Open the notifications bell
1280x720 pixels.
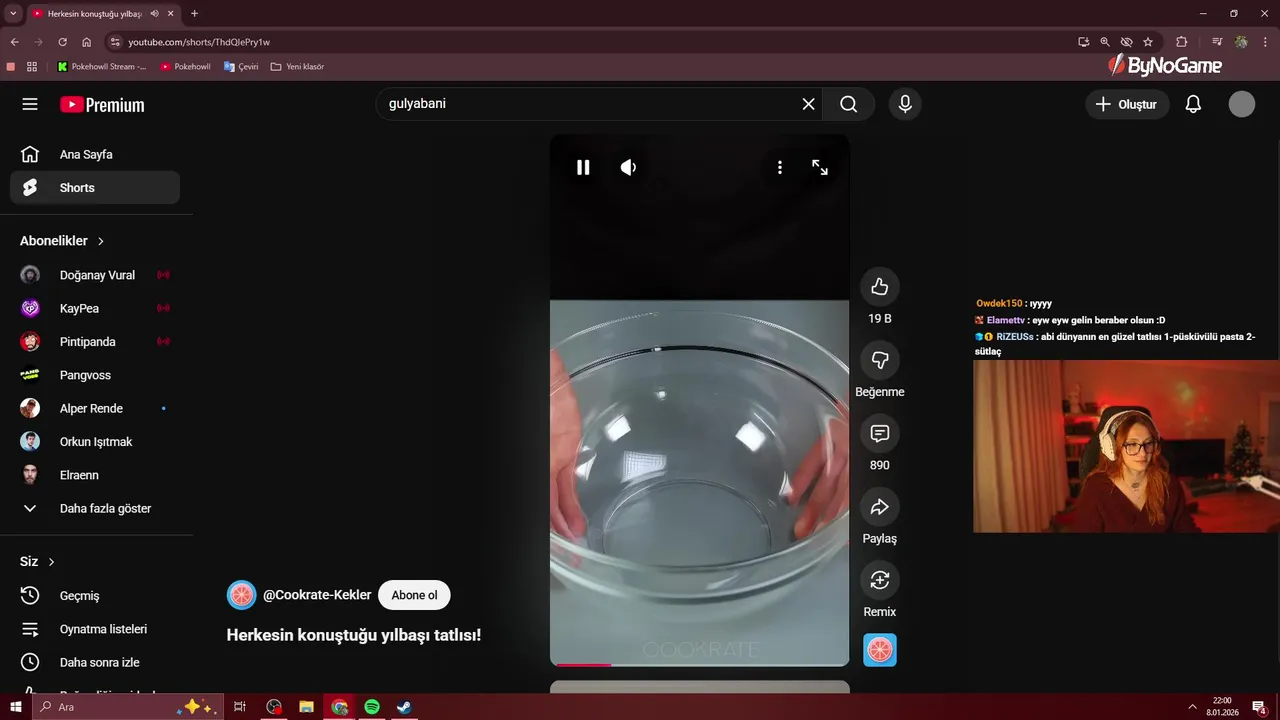click(1193, 104)
